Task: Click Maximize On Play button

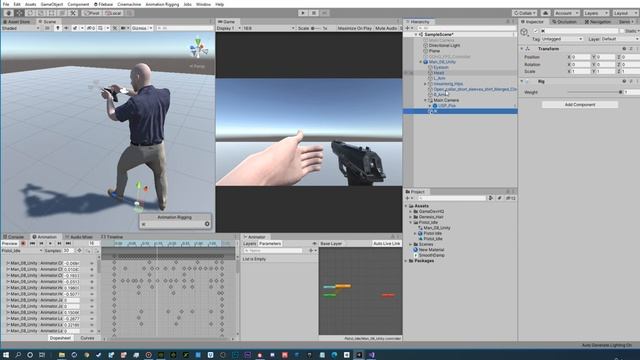Action: pos(354,28)
